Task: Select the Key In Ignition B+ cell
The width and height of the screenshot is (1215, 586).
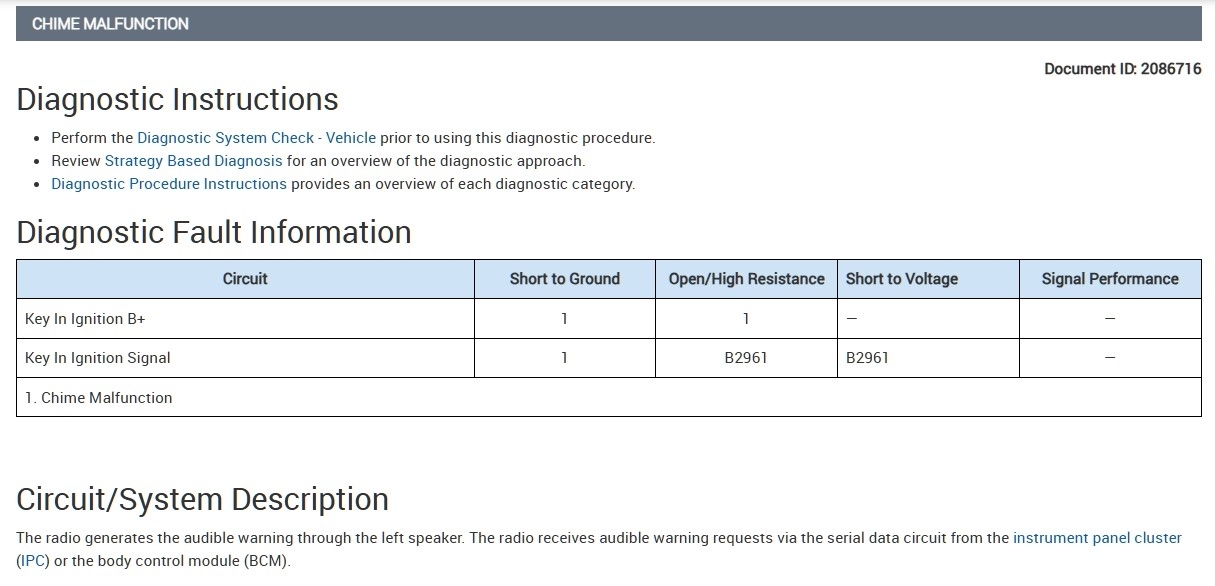Action: (x=245, y=319)
